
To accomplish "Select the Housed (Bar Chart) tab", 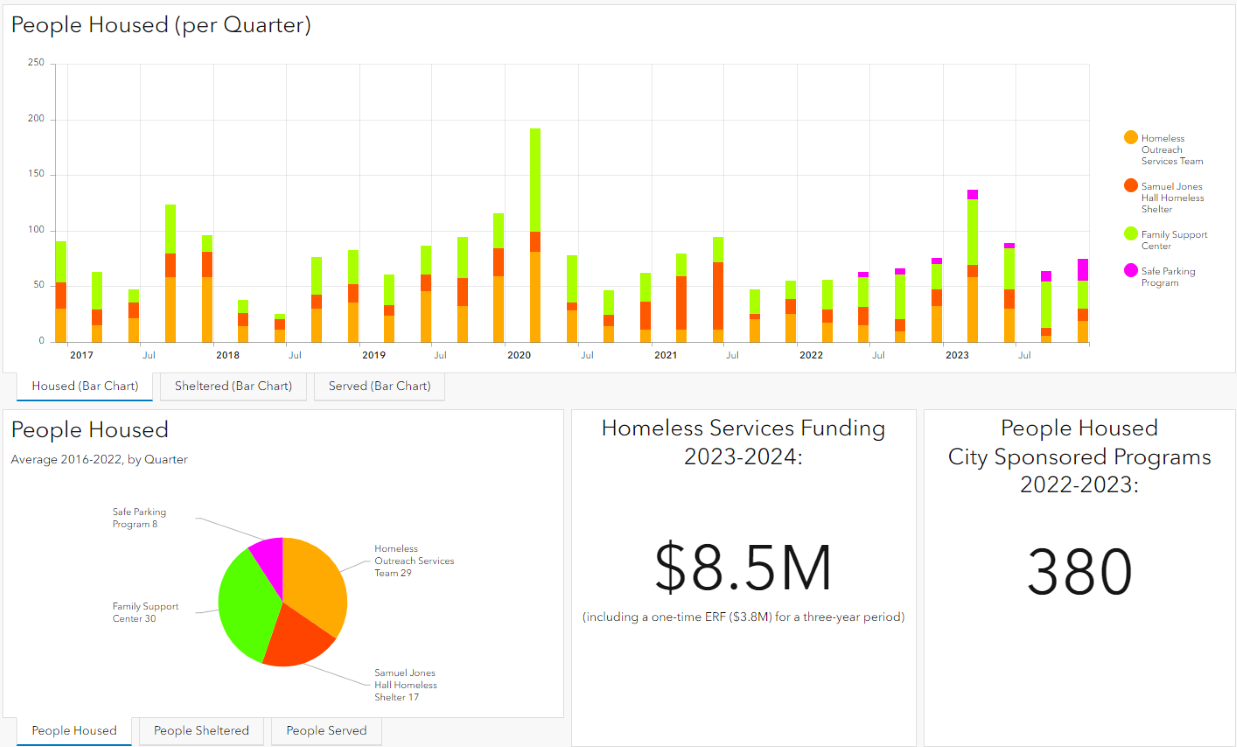I will [85, 386].
